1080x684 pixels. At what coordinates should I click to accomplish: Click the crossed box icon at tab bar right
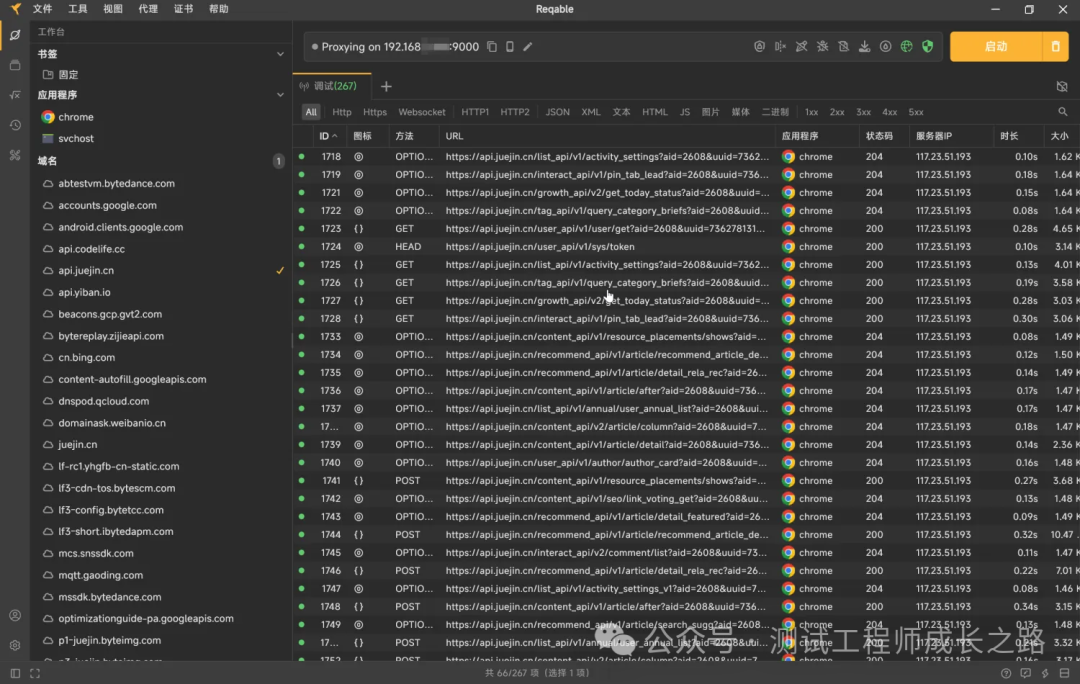click(1062, 86)
